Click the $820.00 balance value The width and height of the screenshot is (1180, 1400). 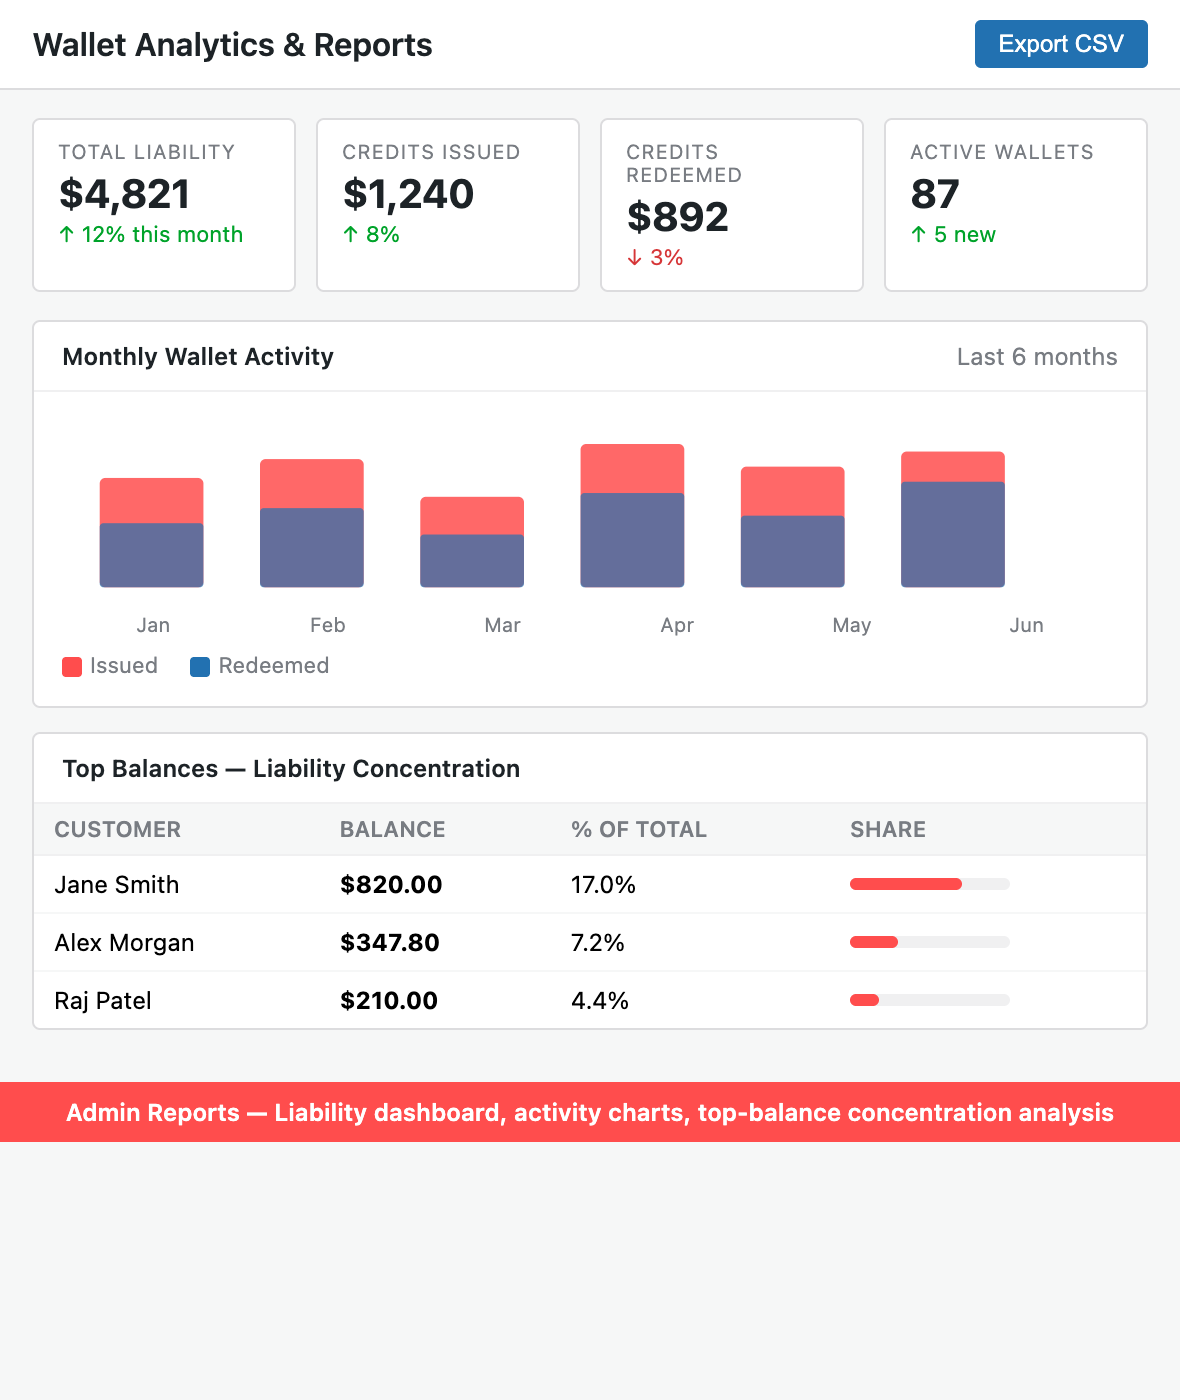[x=391, y=885]
